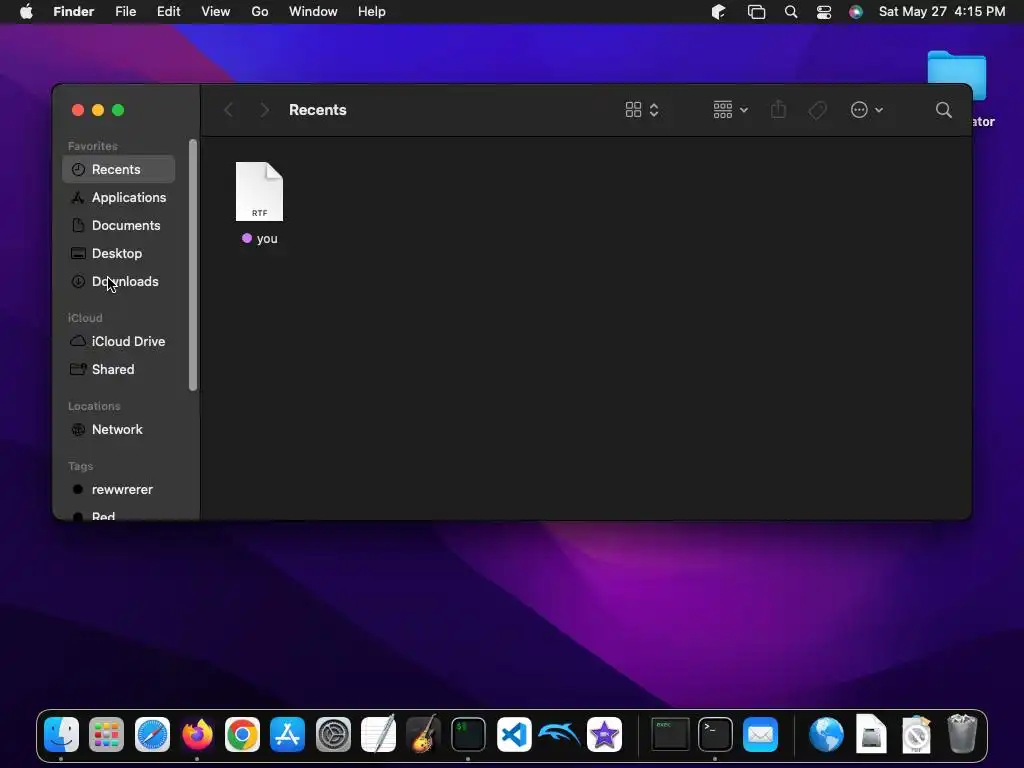The width and height of the screenshot is (1024, 768).
Task: Launch GarageBand from the Dock
Action: pos(423,735)
